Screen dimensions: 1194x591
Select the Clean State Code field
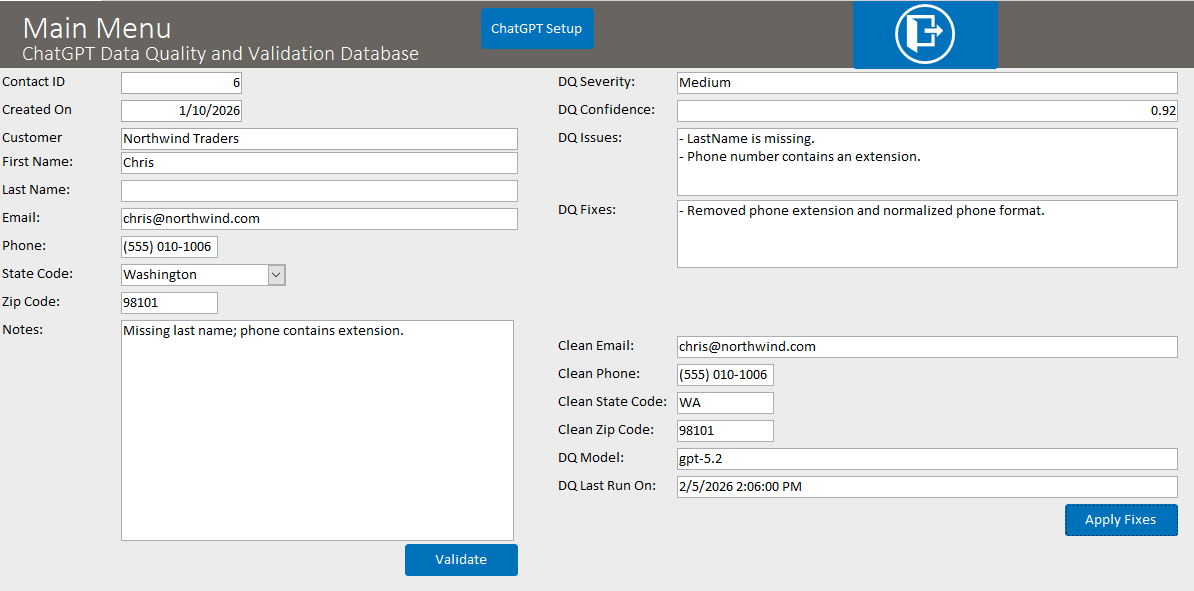725,403
